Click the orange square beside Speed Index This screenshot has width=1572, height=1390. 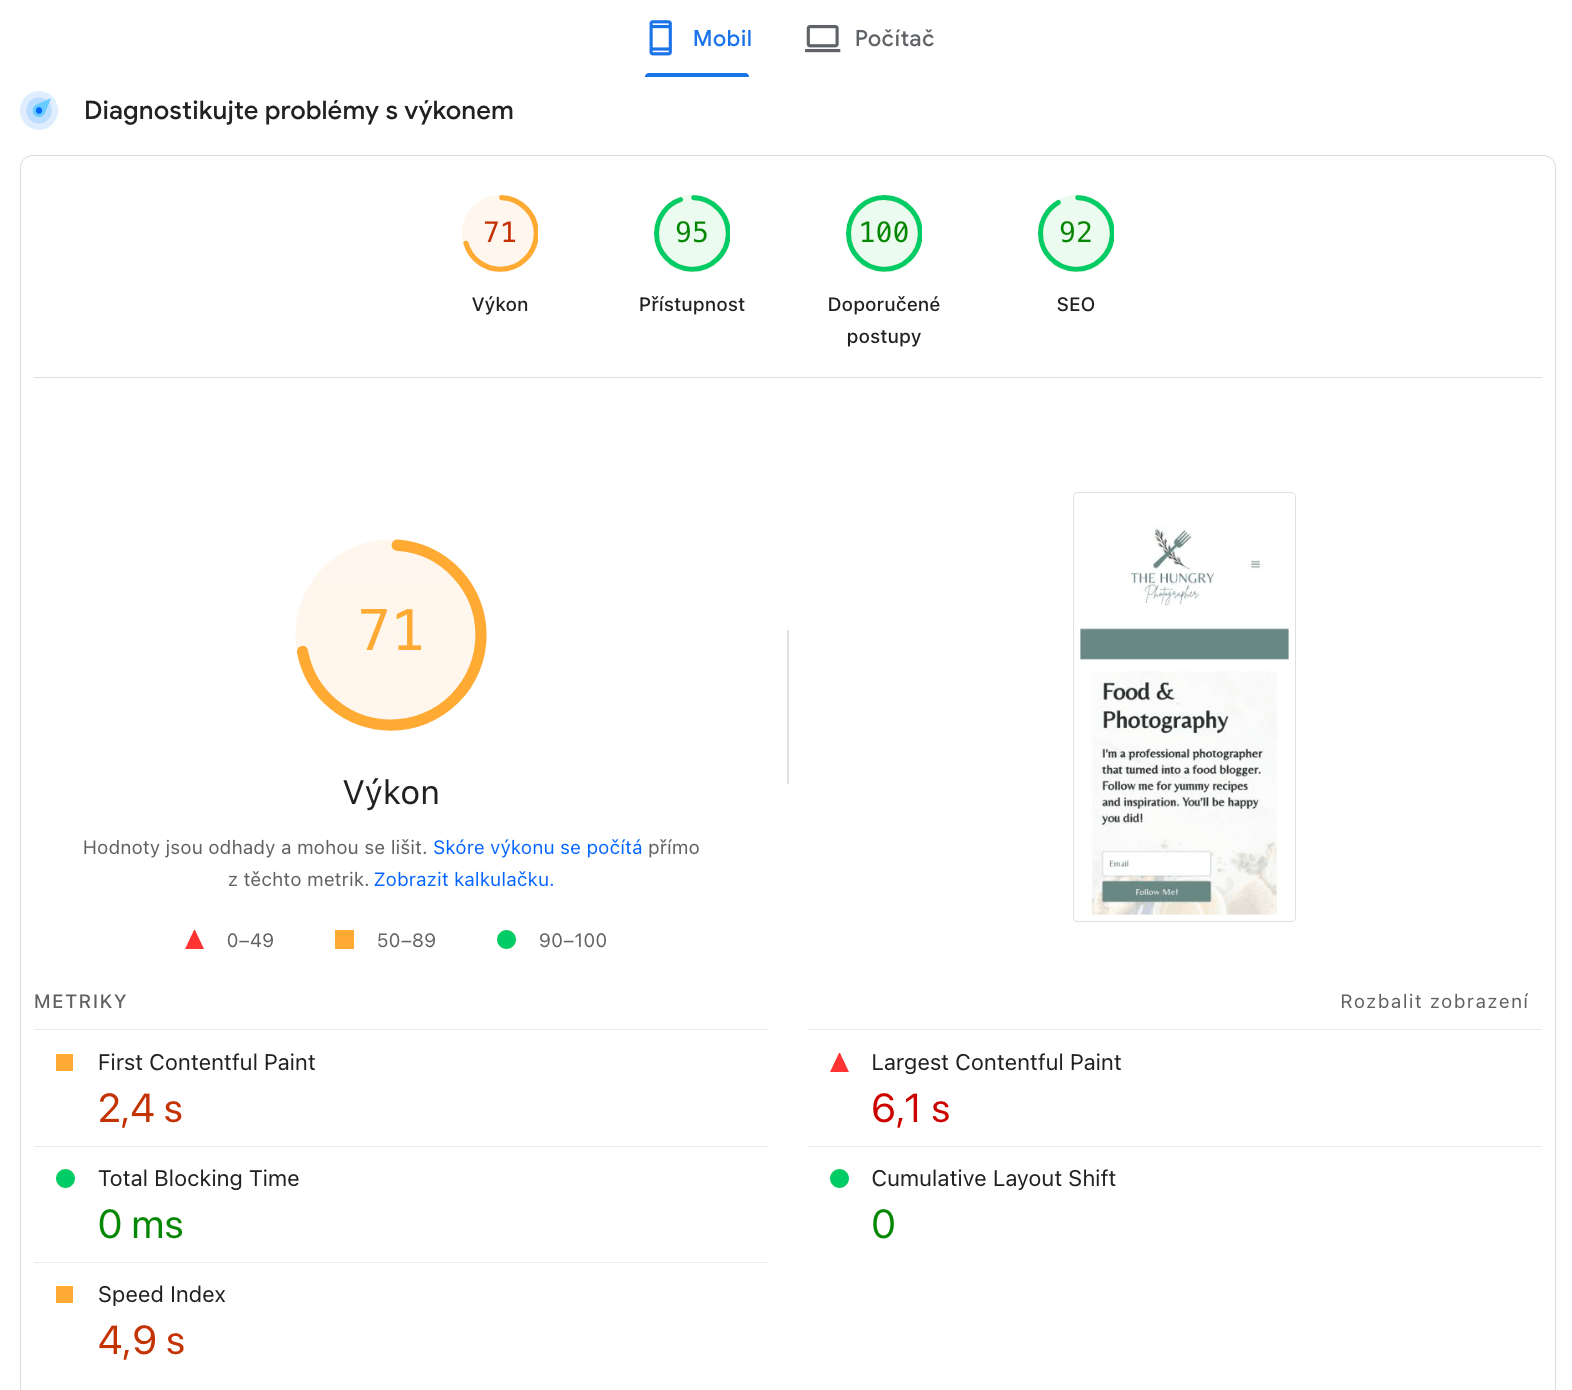pos(65,1295)
